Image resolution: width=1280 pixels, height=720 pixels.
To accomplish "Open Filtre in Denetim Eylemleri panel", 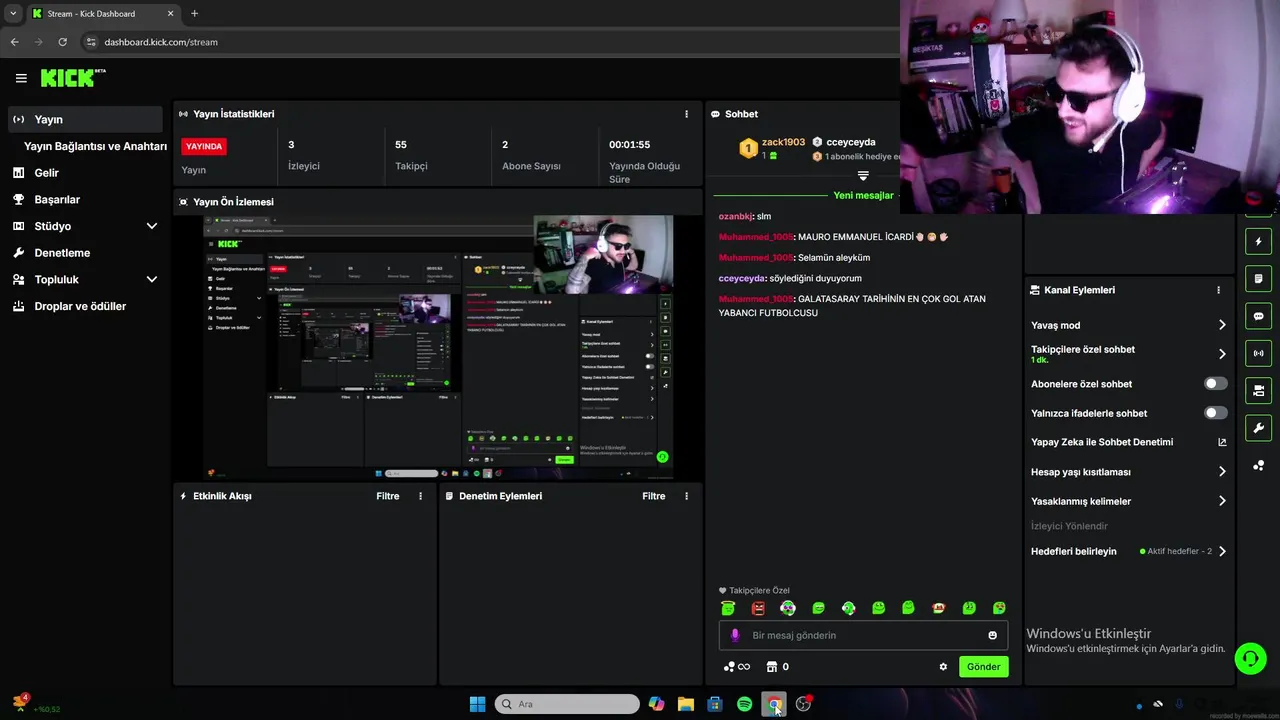I will coord(653,496).
